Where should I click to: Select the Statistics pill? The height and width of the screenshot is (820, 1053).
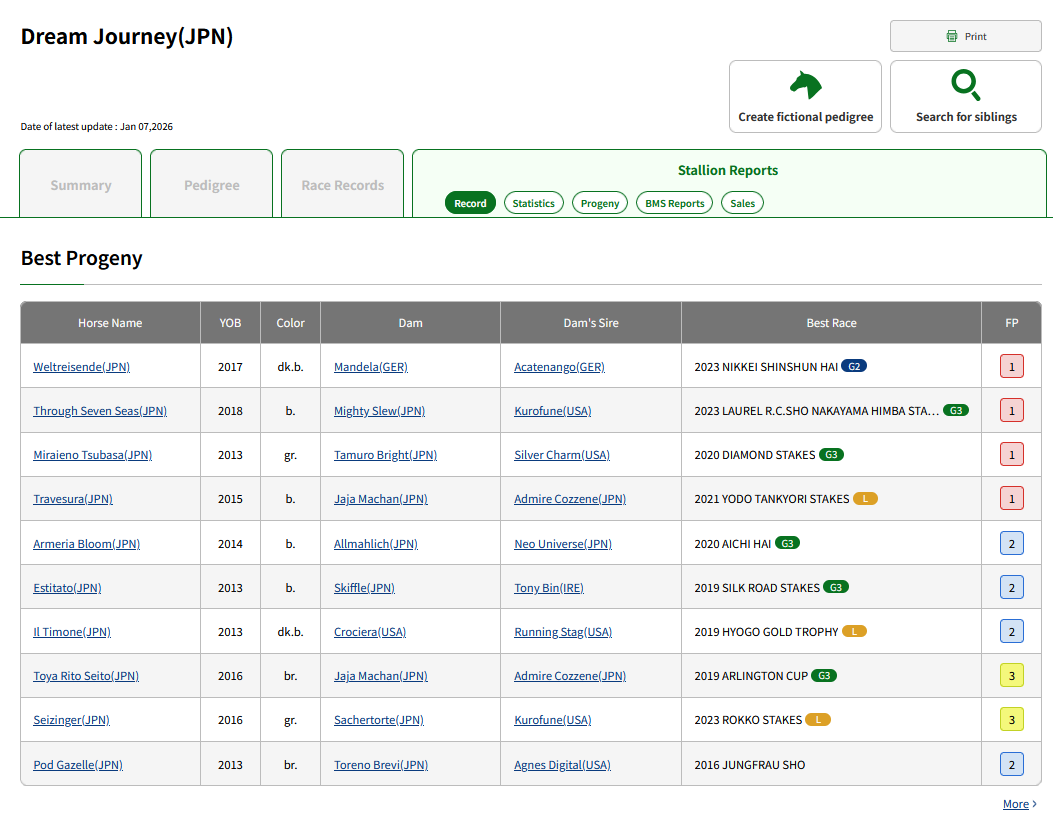click(533, 203)
